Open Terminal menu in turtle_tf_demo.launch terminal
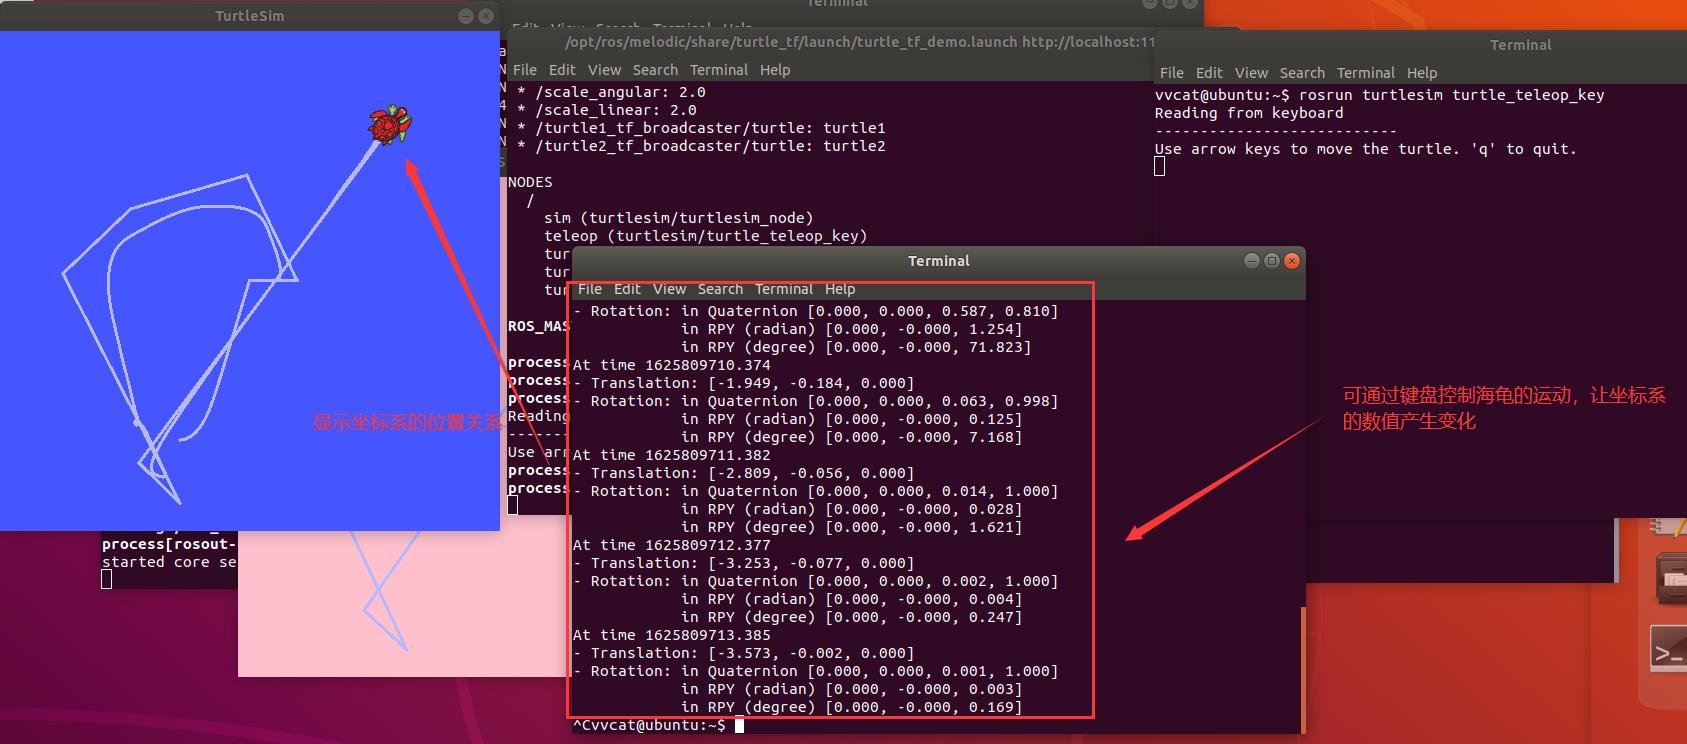 719,70
